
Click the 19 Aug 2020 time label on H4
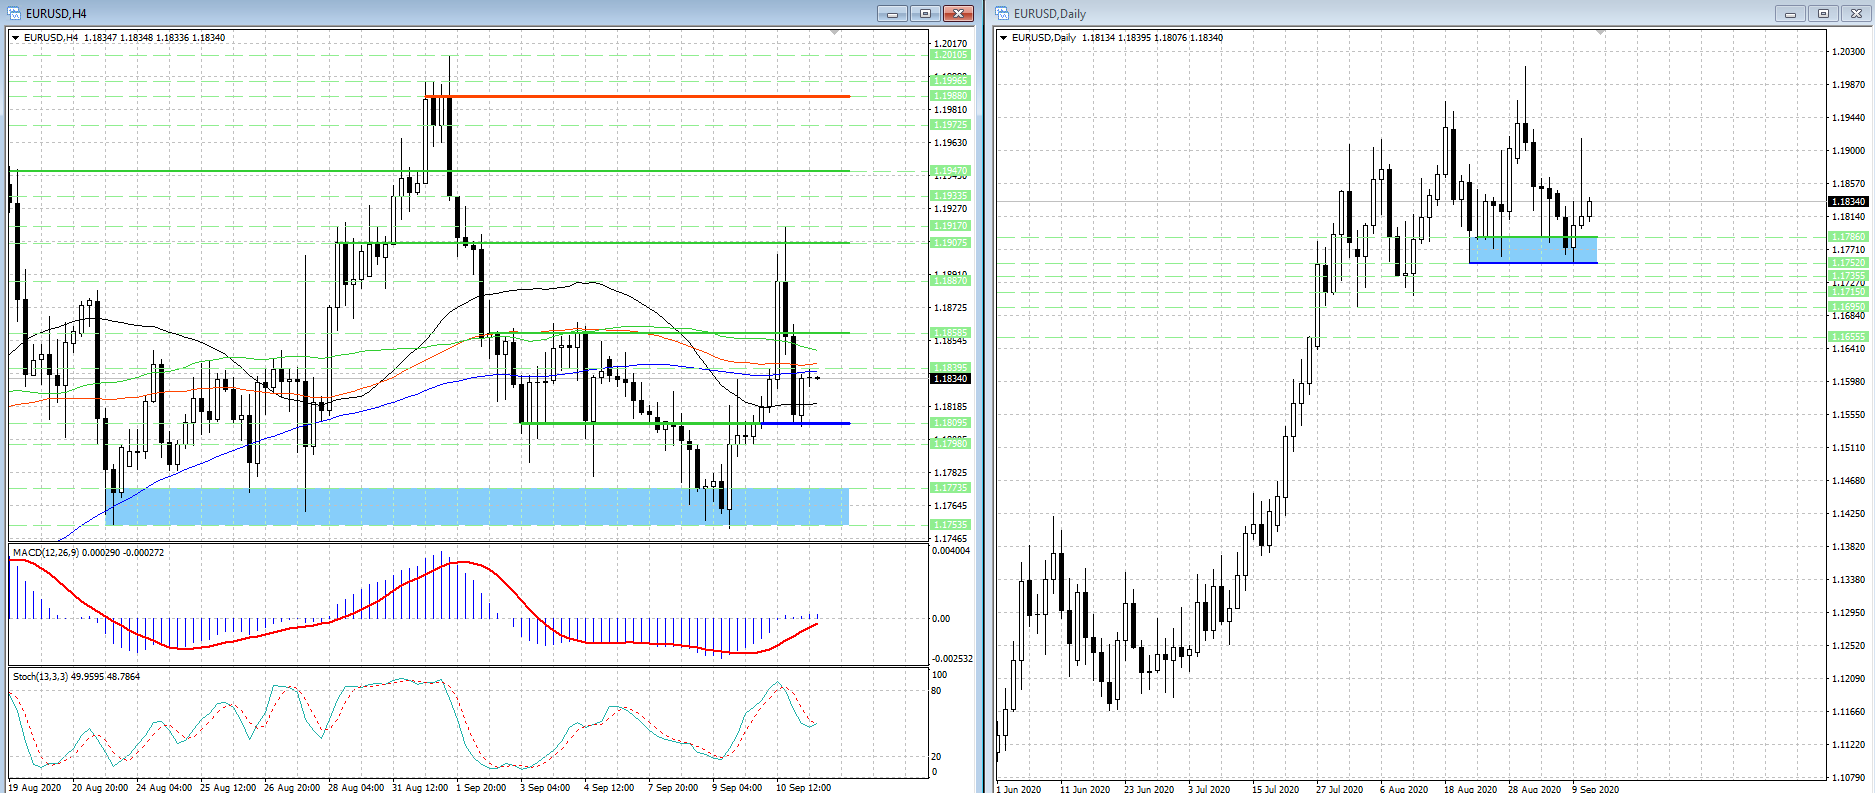click(35, 788)
